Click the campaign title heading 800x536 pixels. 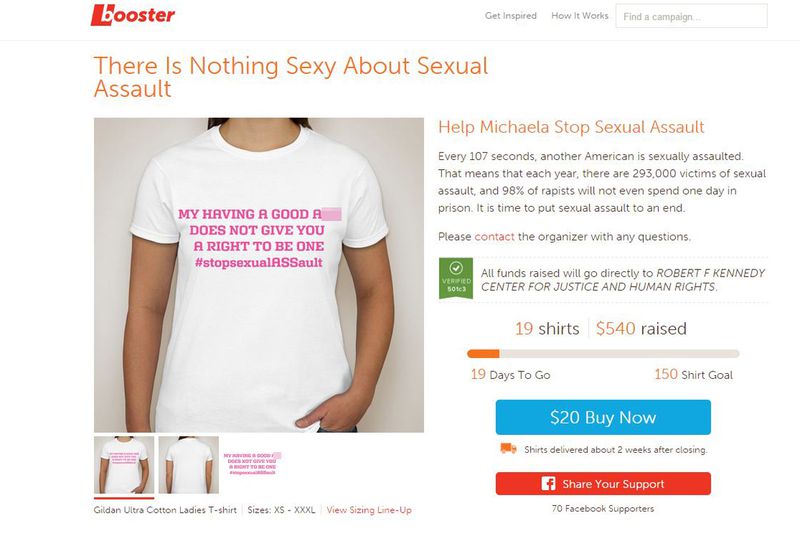click(291, 77)
